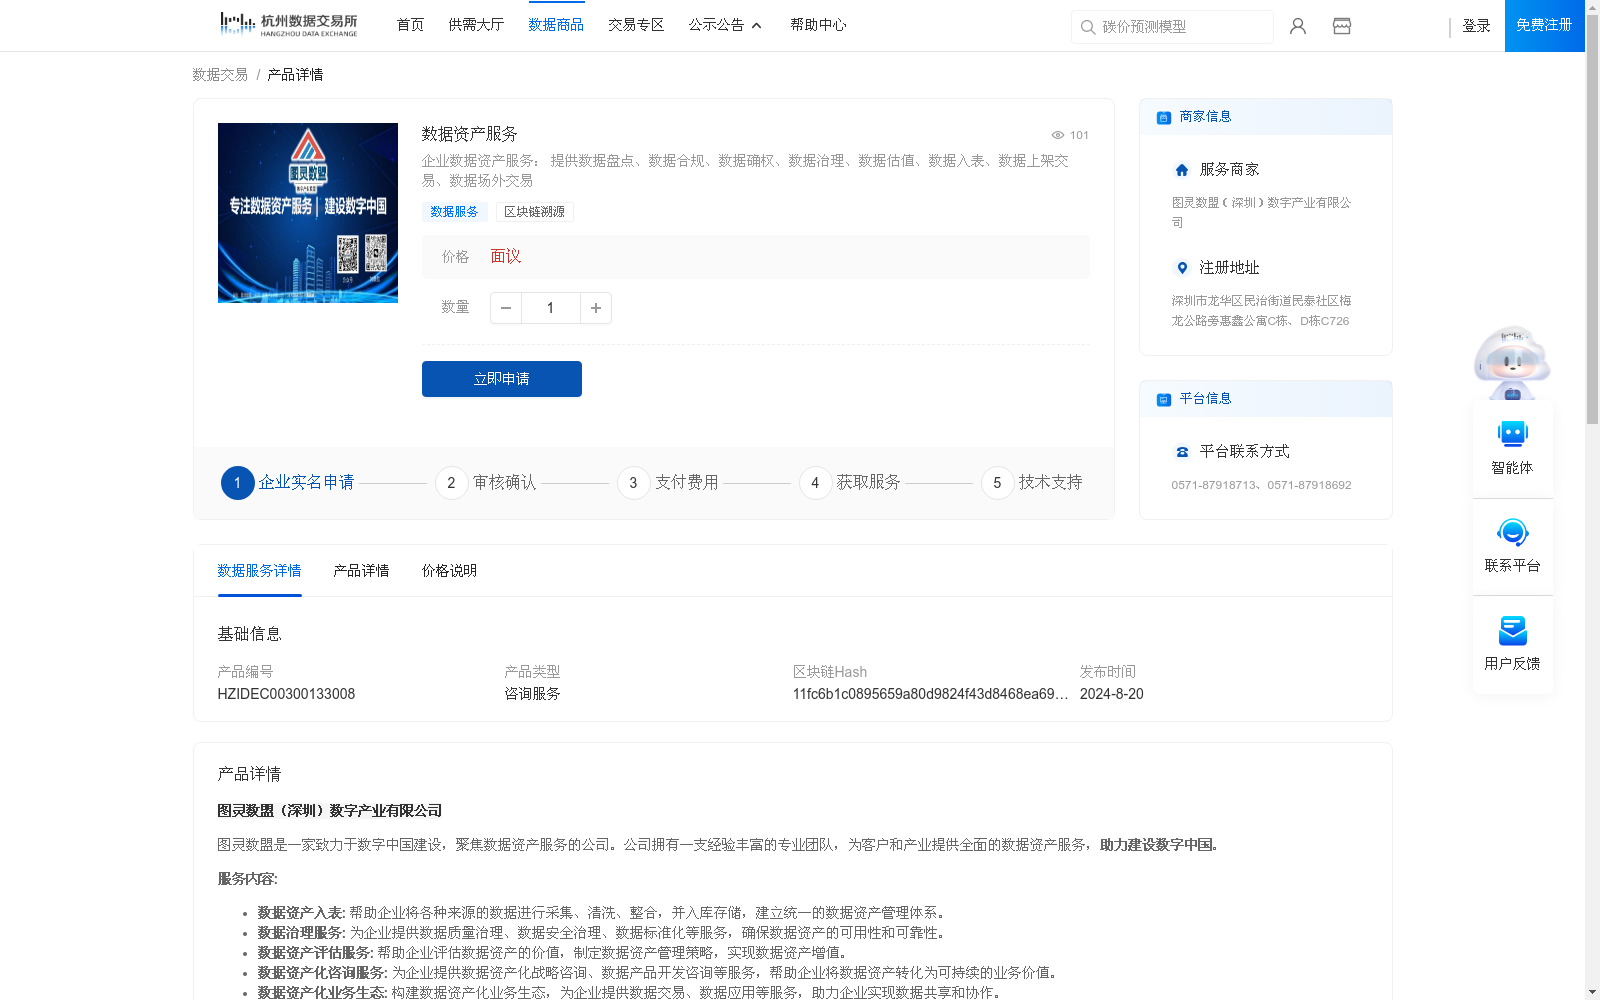The image size is (1600, 1000).
Task: Select 数据商品 in the navigation
Action: (556, 25)
